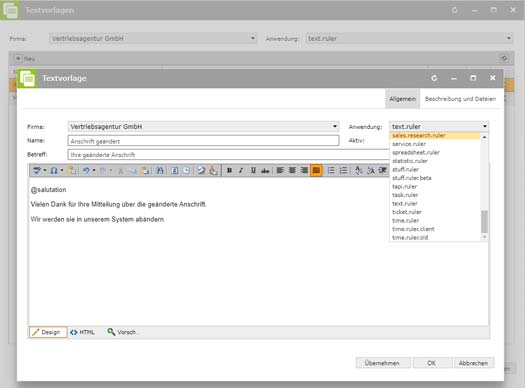Click the paste options icon after Omega
This screenshot has height=388, width=525.
click(71, 170)
